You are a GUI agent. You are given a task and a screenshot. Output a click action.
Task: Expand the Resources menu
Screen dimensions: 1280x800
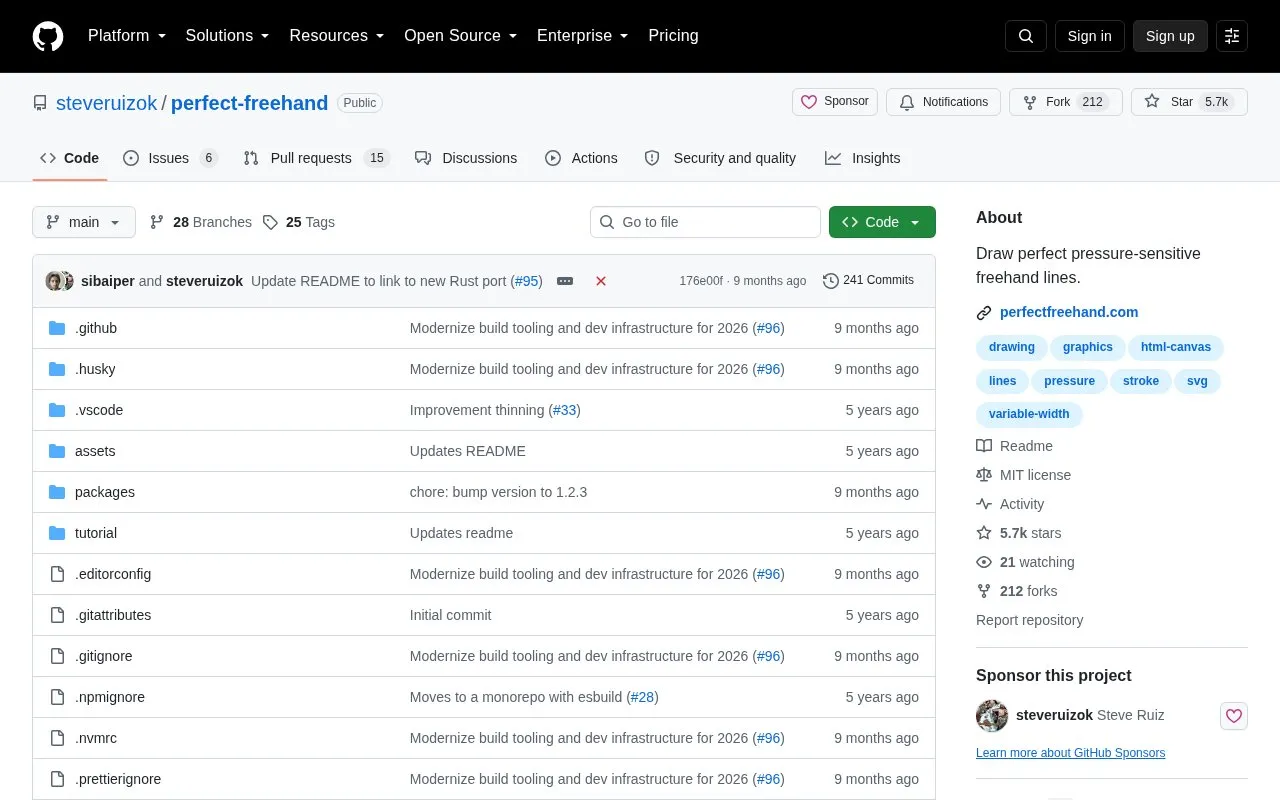pos(337,36)
